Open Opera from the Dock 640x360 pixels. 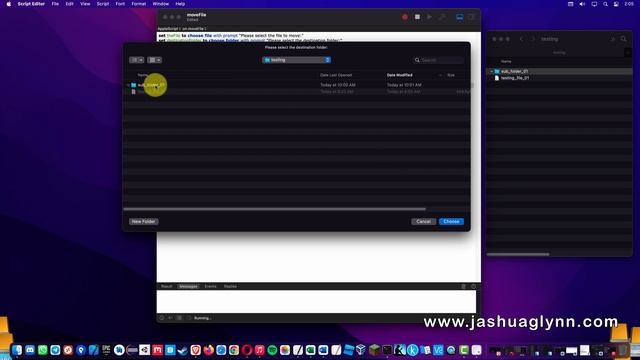247,350
